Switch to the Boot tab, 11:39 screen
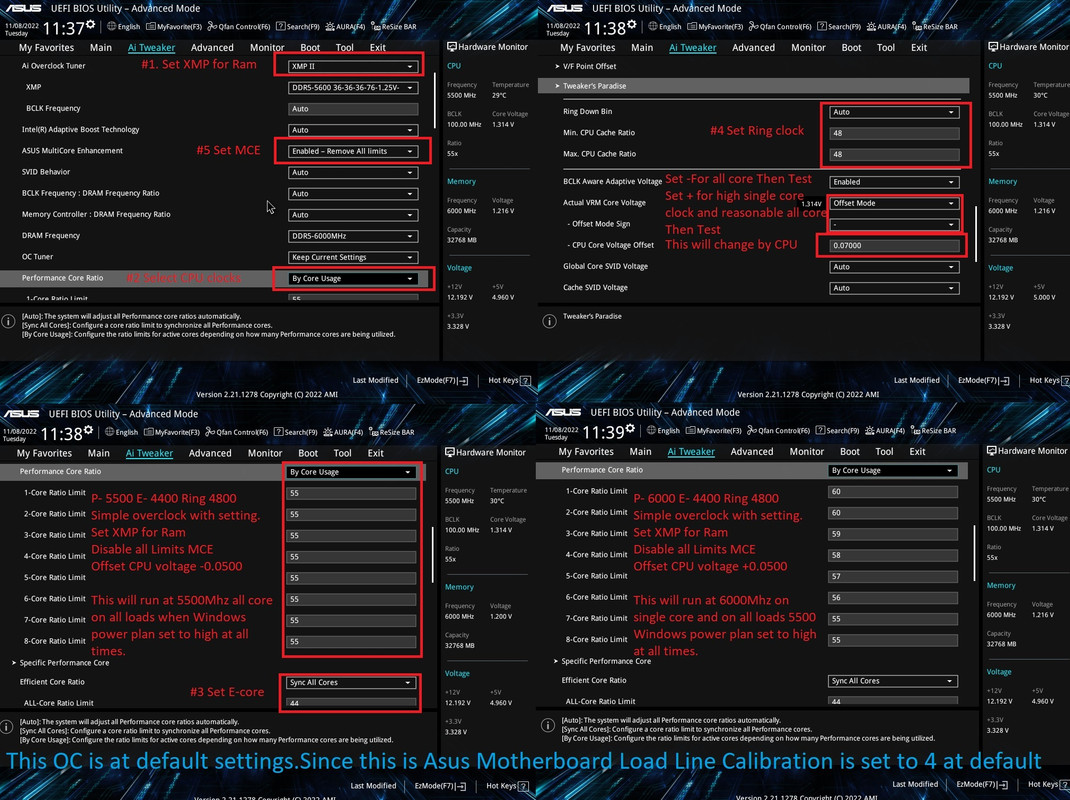1070x800 pixels. coord(850,451)
